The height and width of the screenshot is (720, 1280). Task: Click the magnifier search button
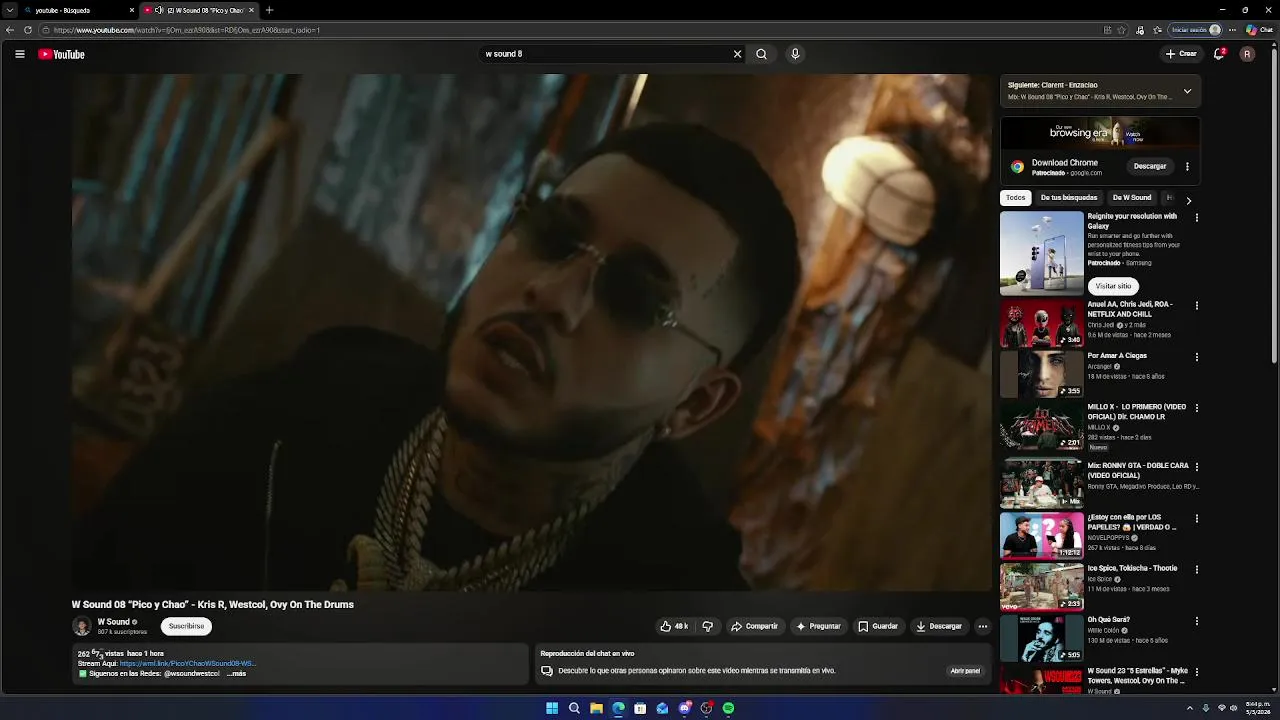tap(761, 54)
